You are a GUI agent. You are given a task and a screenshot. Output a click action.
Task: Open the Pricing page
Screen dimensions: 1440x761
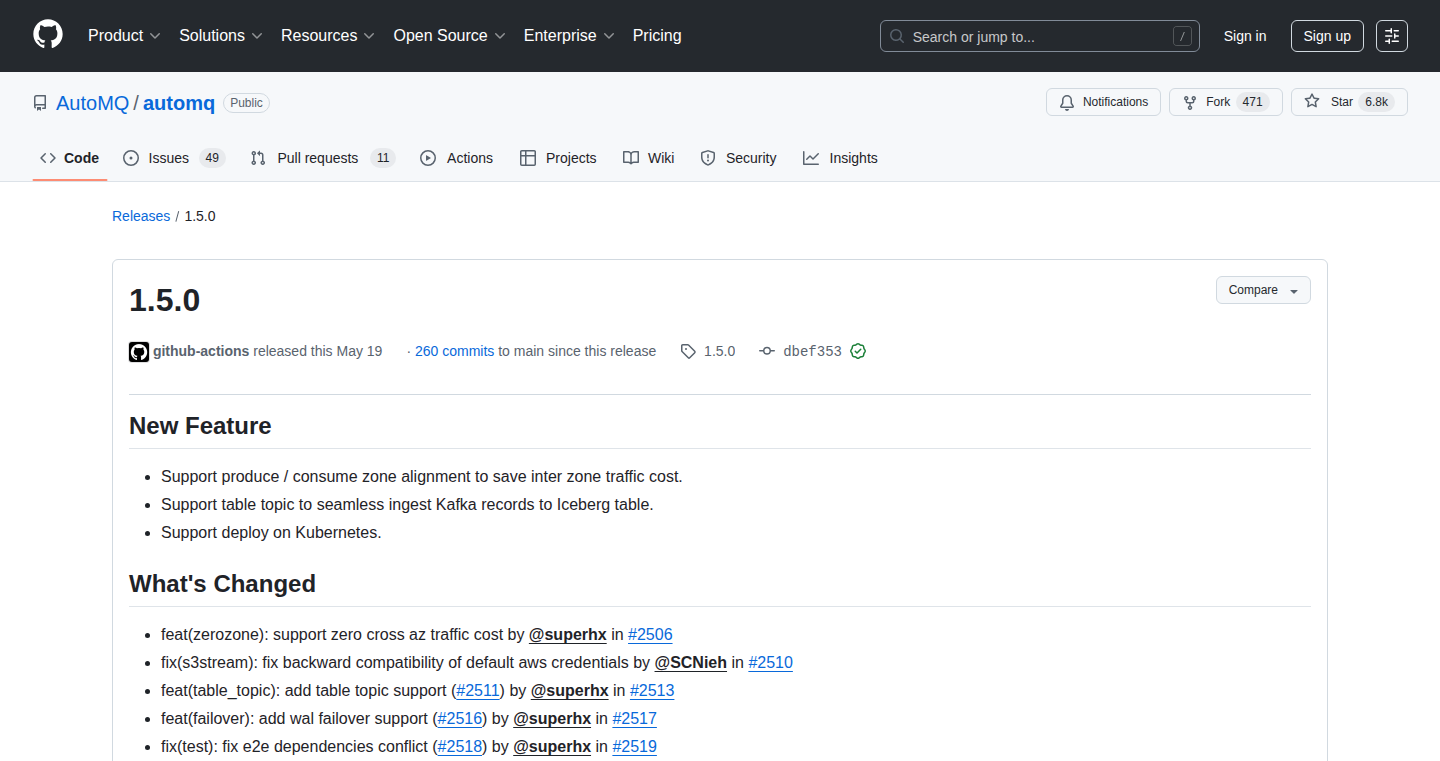(x=657, y=35)
